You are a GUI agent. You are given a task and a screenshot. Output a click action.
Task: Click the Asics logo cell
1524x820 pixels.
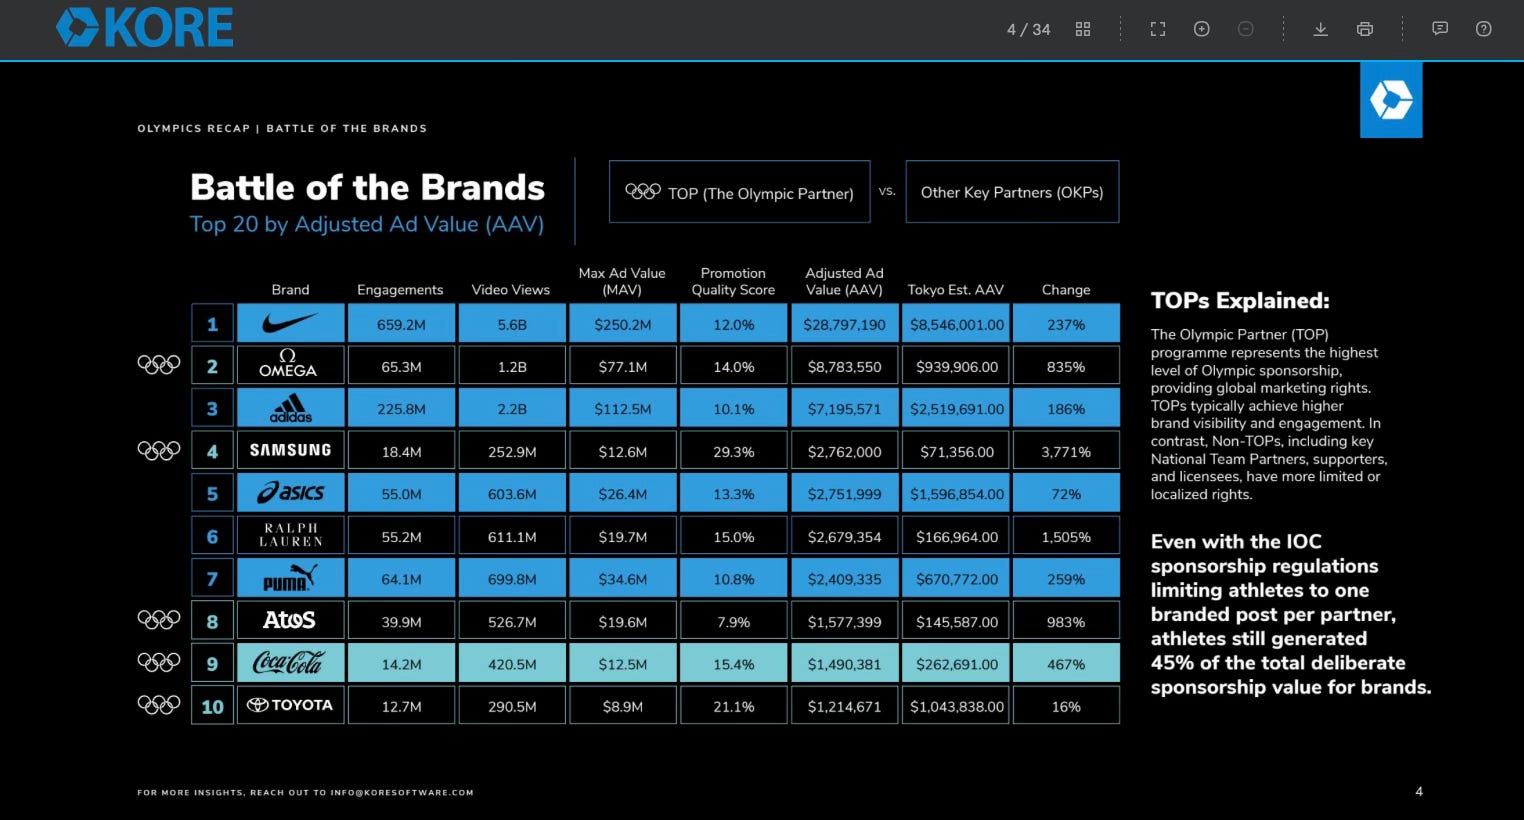pos(291,494)
